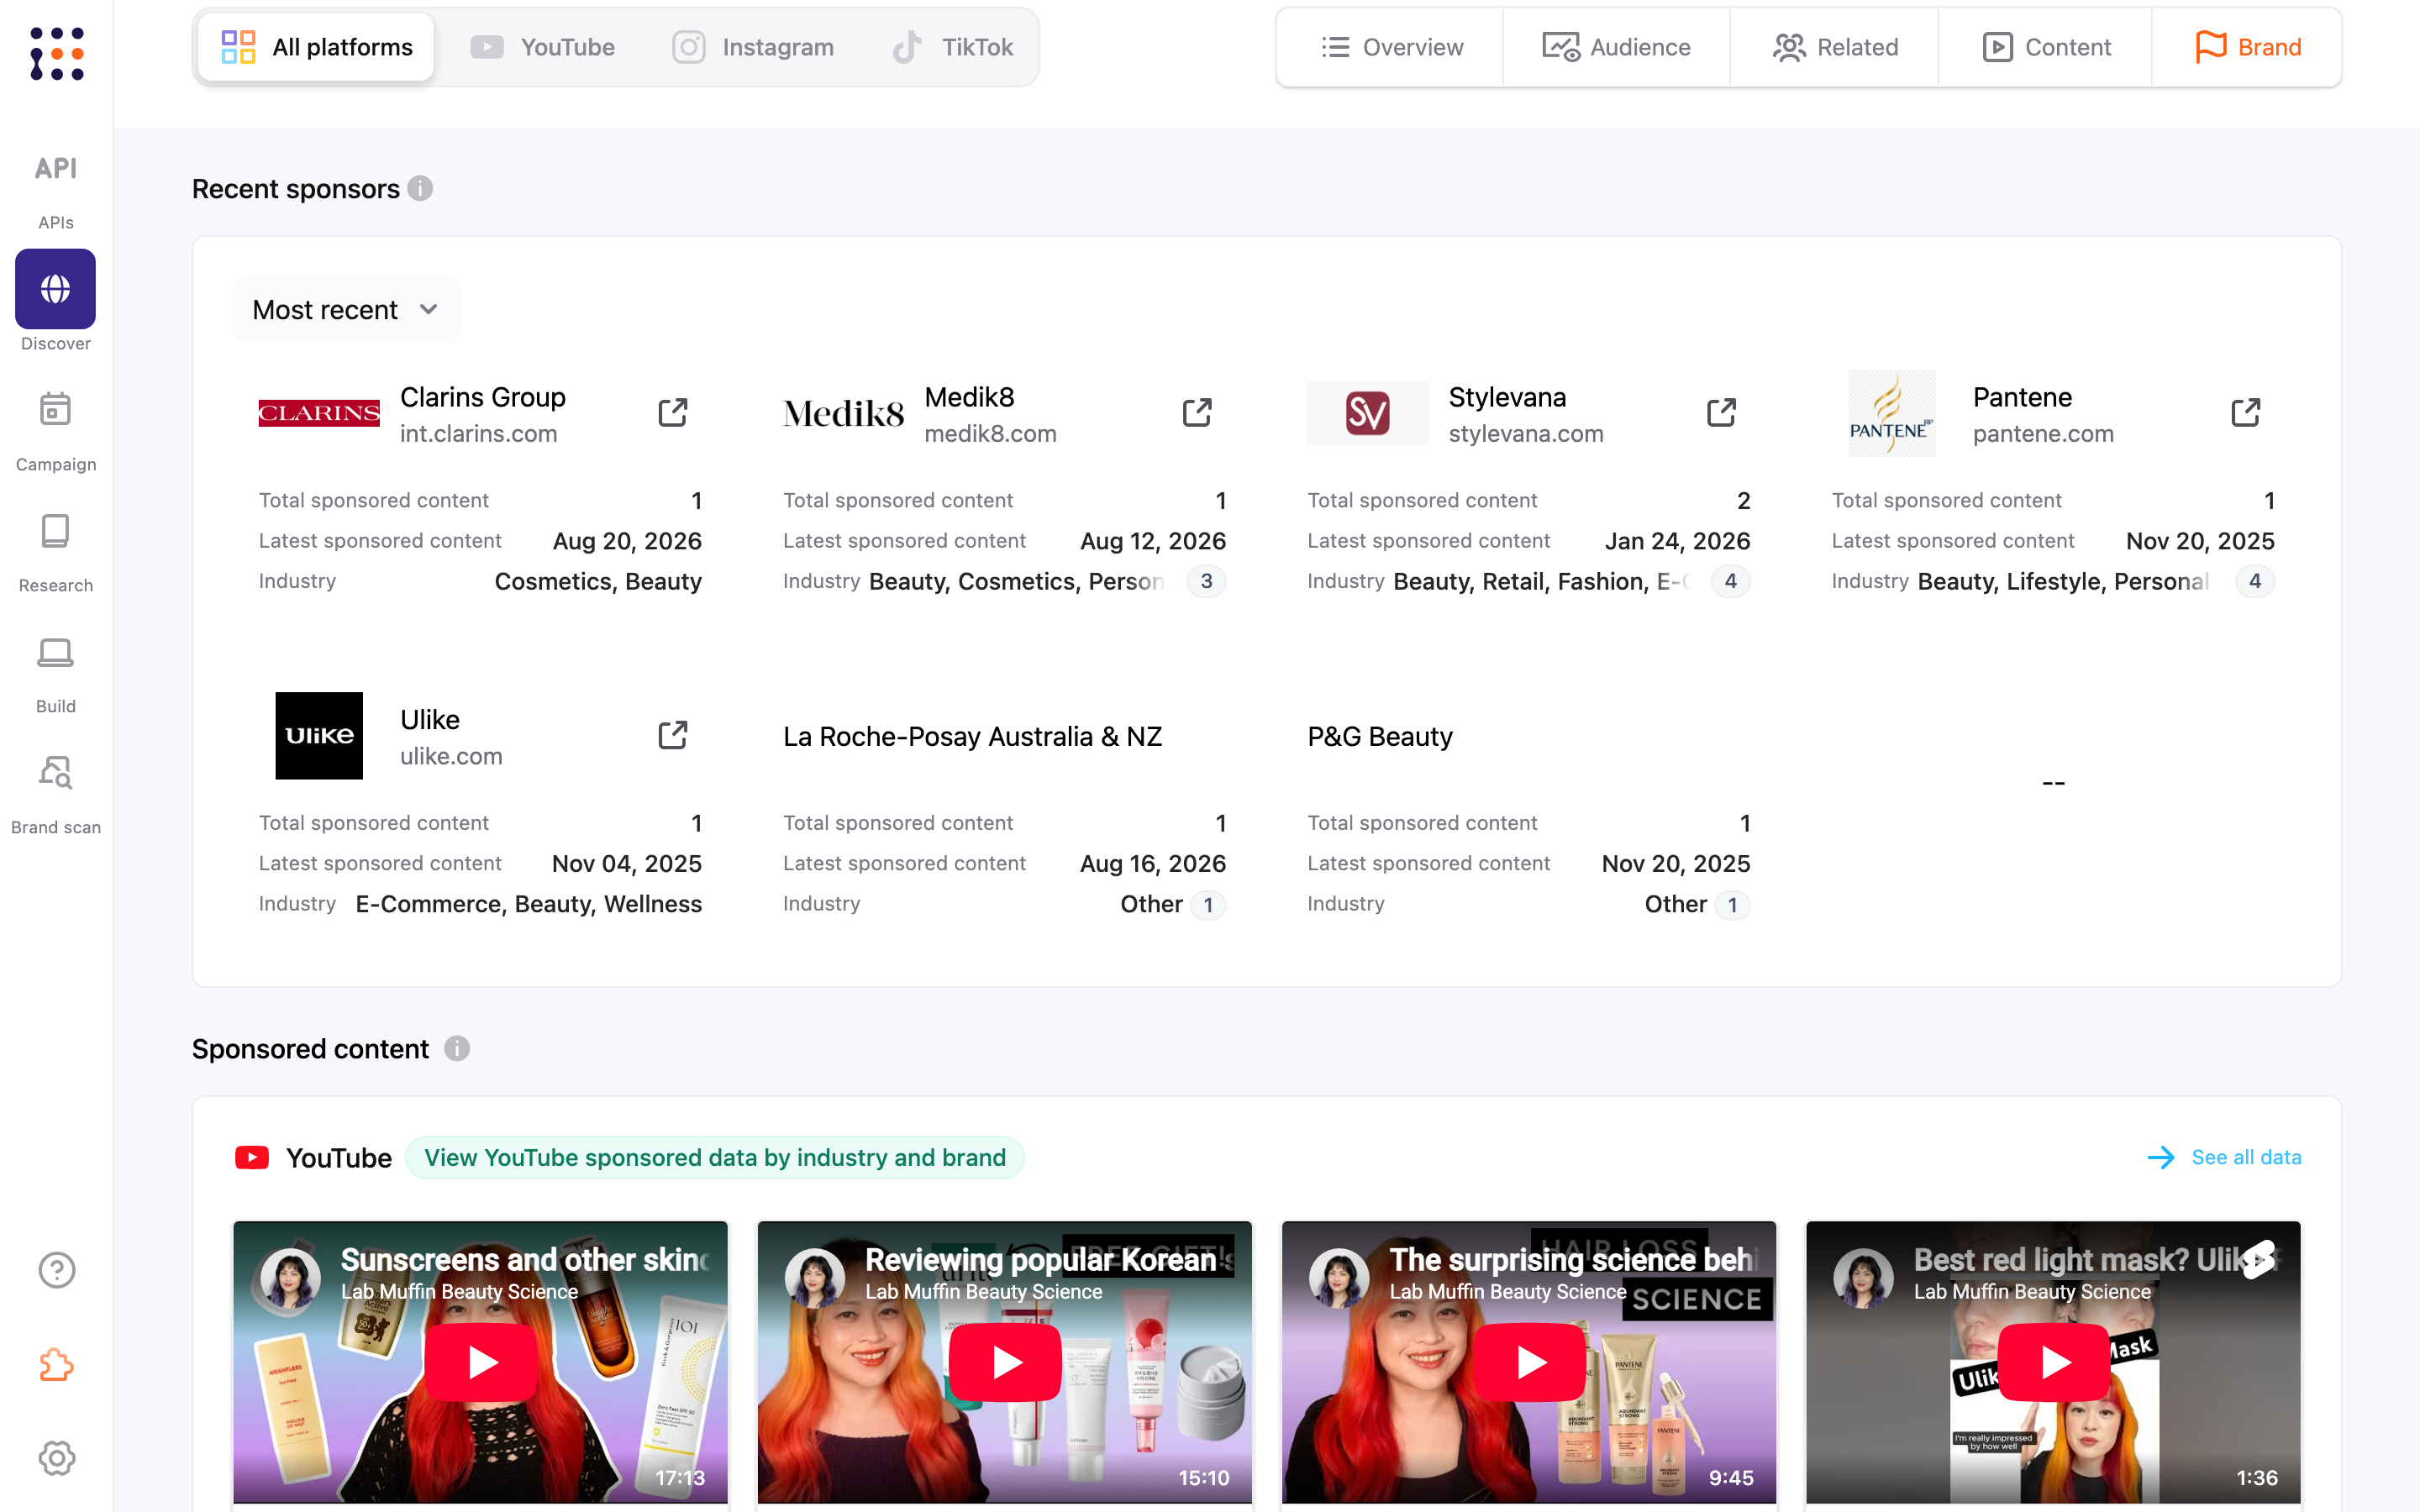Screen dimensions: 2420x1512
Task: Click View YouTube sponsored data by industry link
Action: point(715,1157)
